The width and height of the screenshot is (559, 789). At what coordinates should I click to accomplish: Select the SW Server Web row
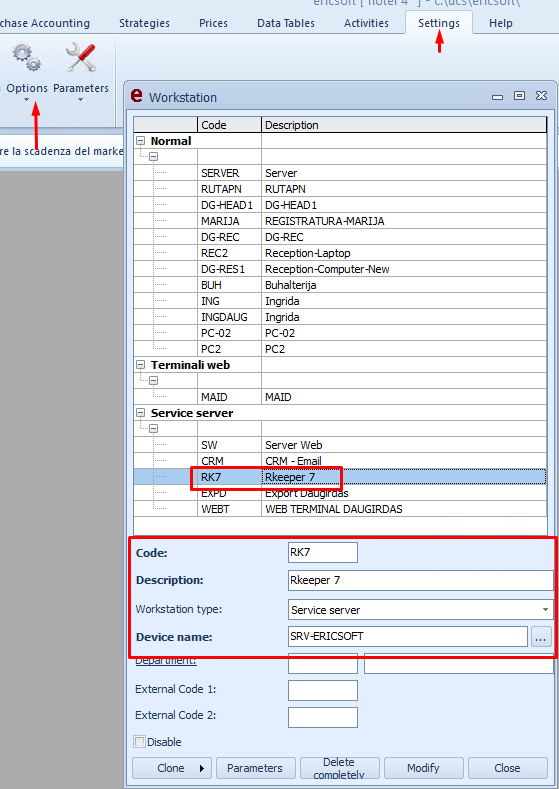pyautogui.click(x=340, y=445)
